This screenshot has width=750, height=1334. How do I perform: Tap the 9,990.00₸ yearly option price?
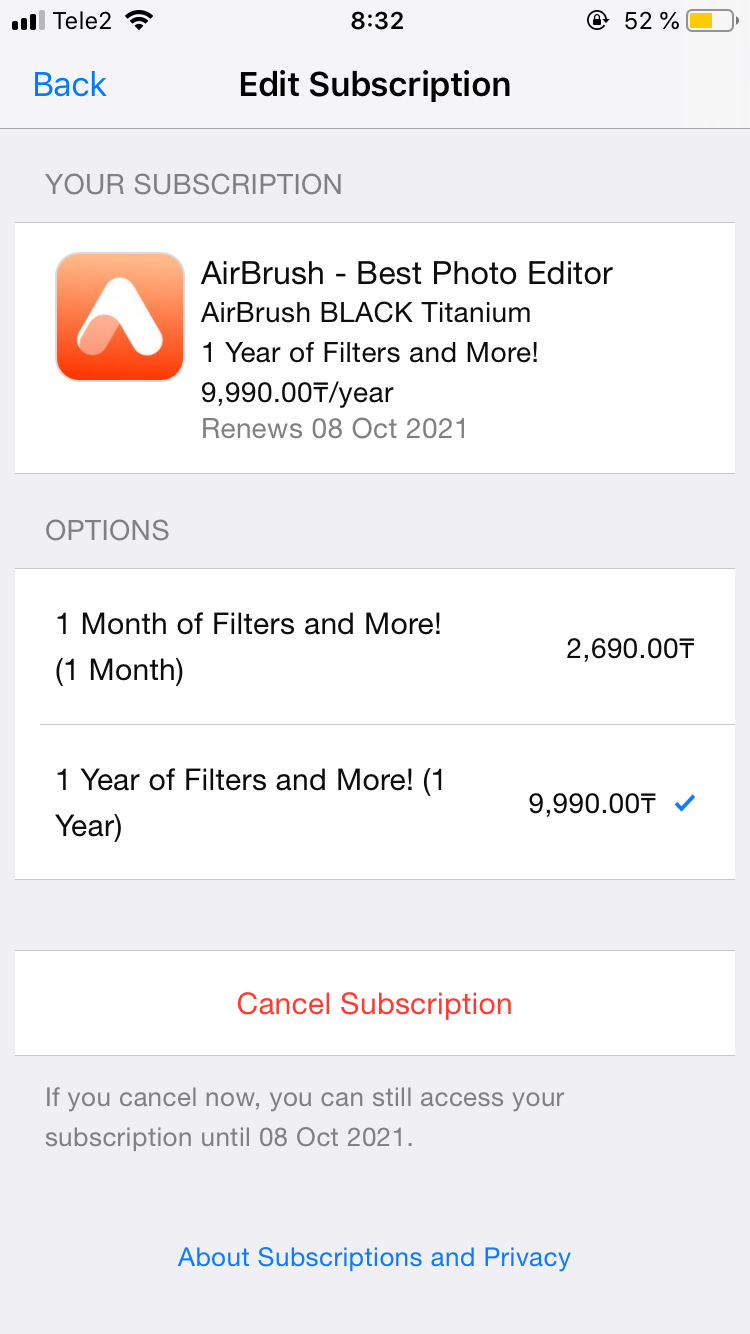[x=592, y=804]
